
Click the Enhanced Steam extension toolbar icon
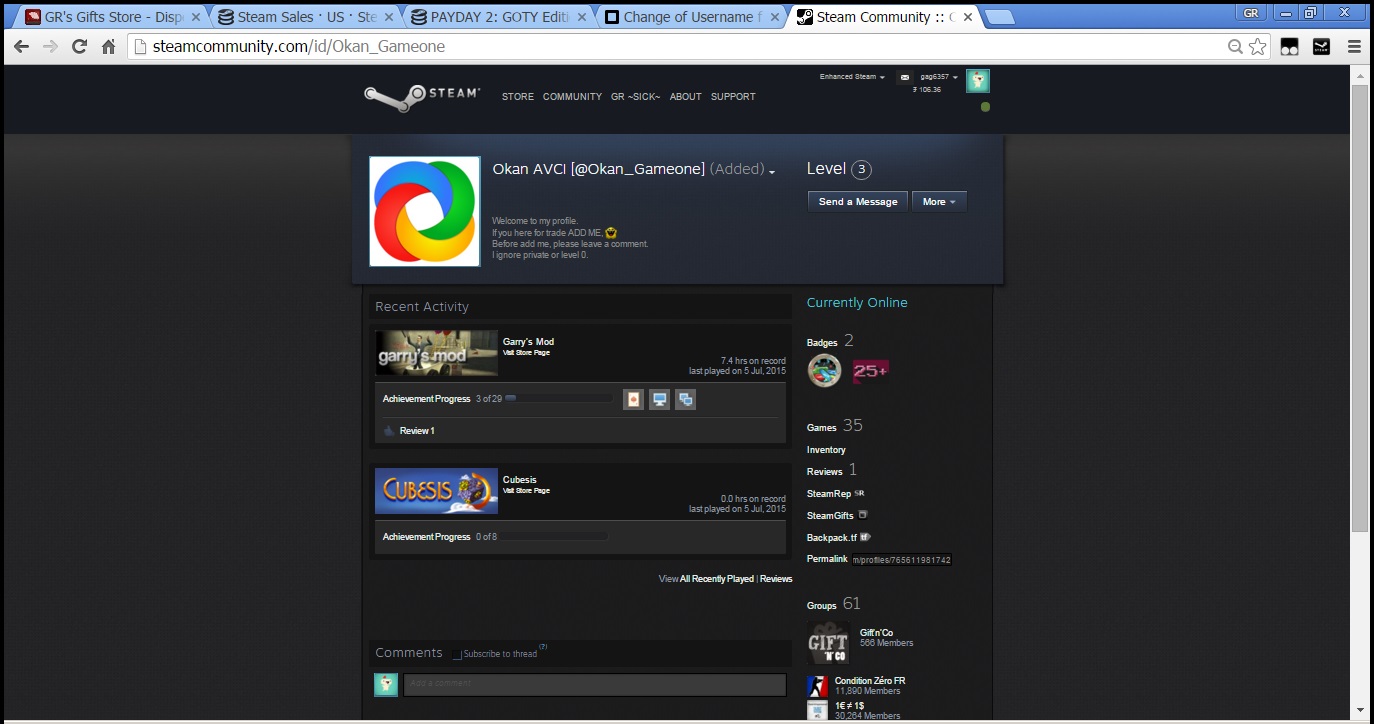coord(1321,46)
